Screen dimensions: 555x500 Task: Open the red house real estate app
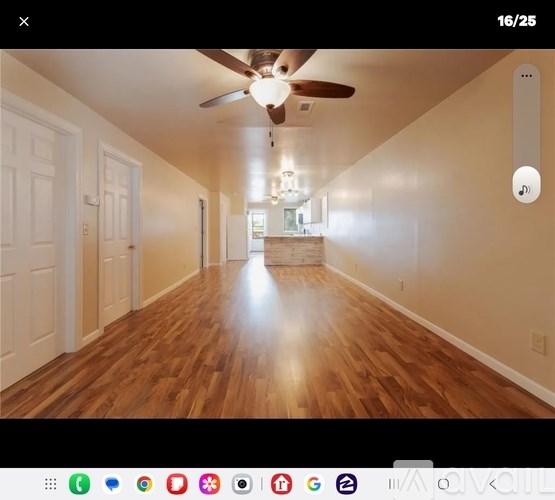click(281, 484)
